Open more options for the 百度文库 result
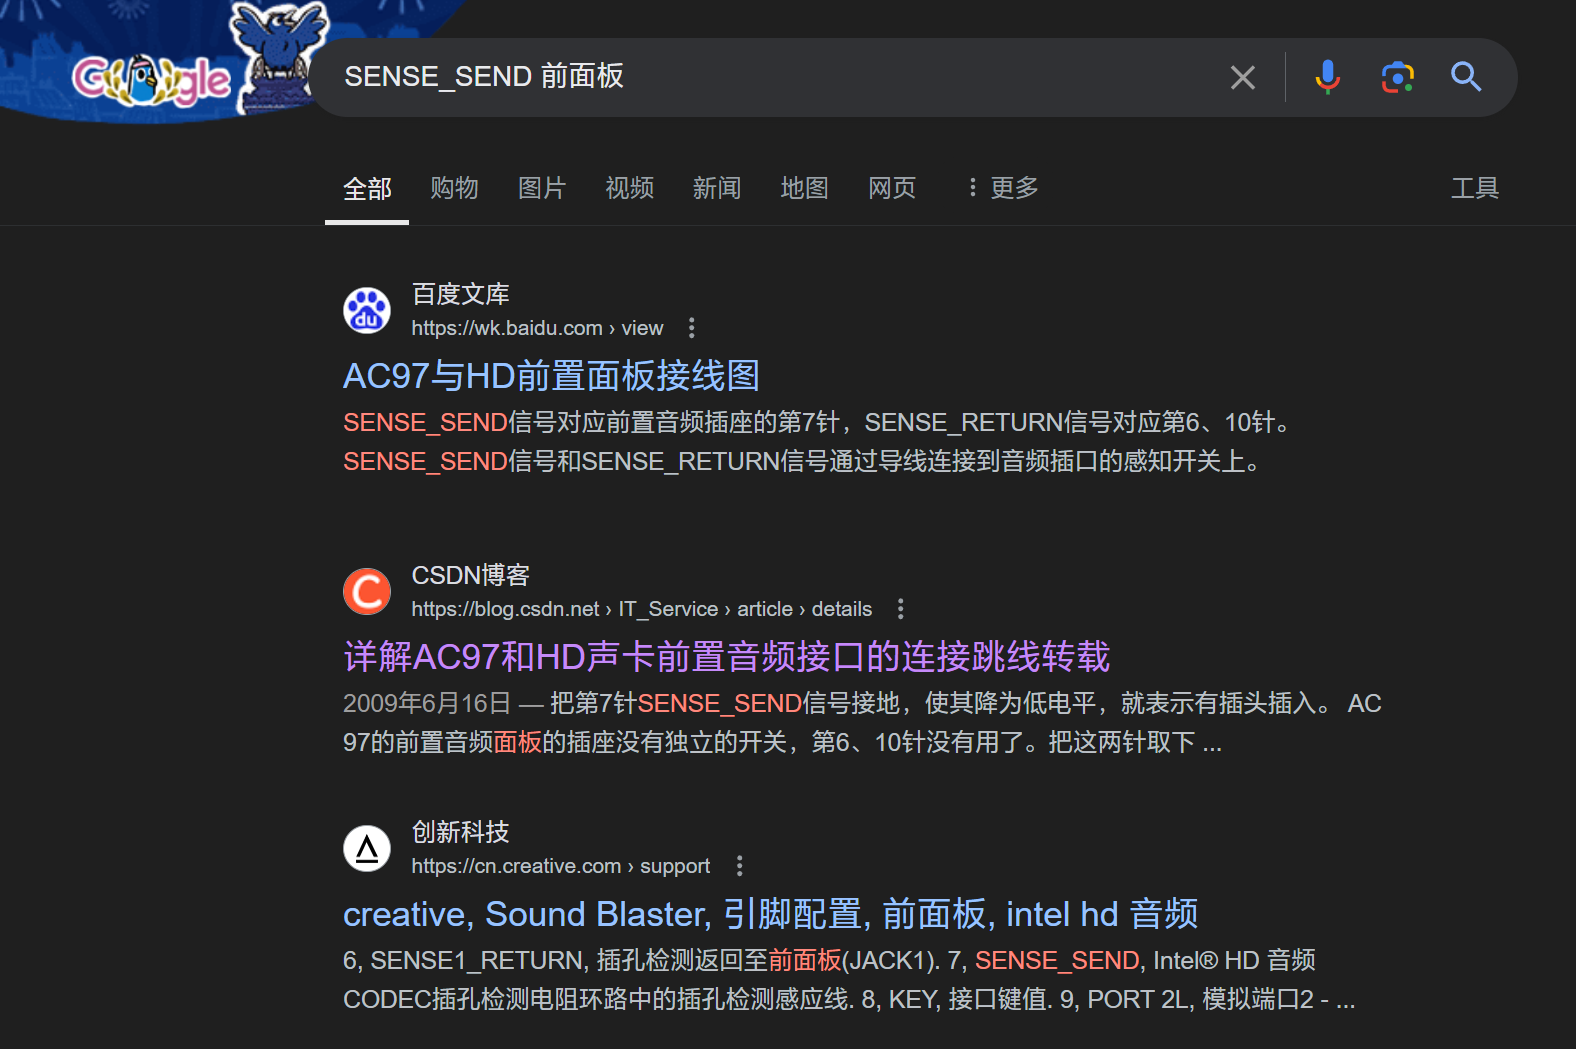This screenshot has width=1576, height=1049. [x=691, y=328]
